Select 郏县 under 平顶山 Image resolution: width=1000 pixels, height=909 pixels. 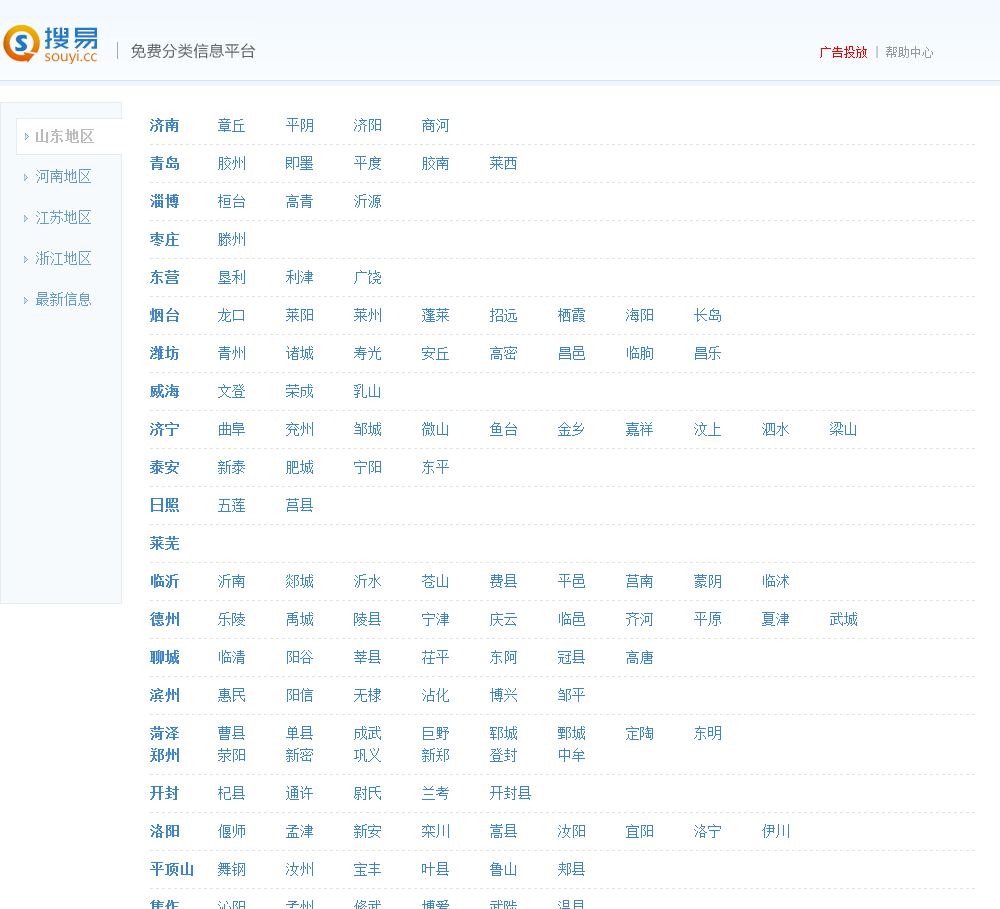coord(571,869)
